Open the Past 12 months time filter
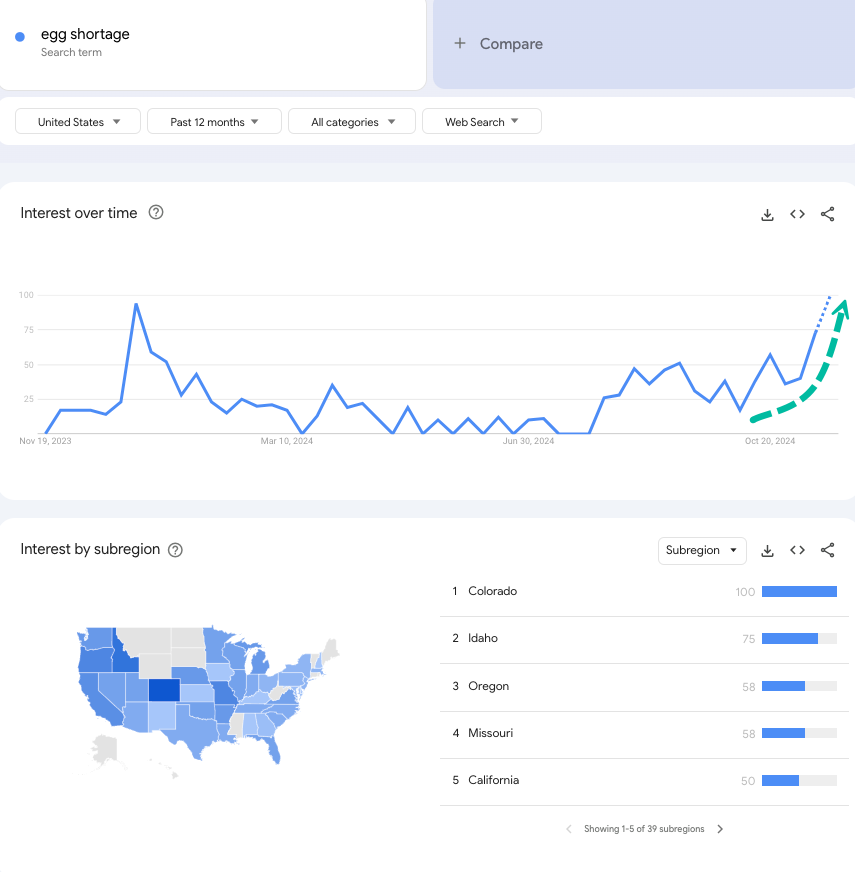855x872 pixels. pos(213,122)
